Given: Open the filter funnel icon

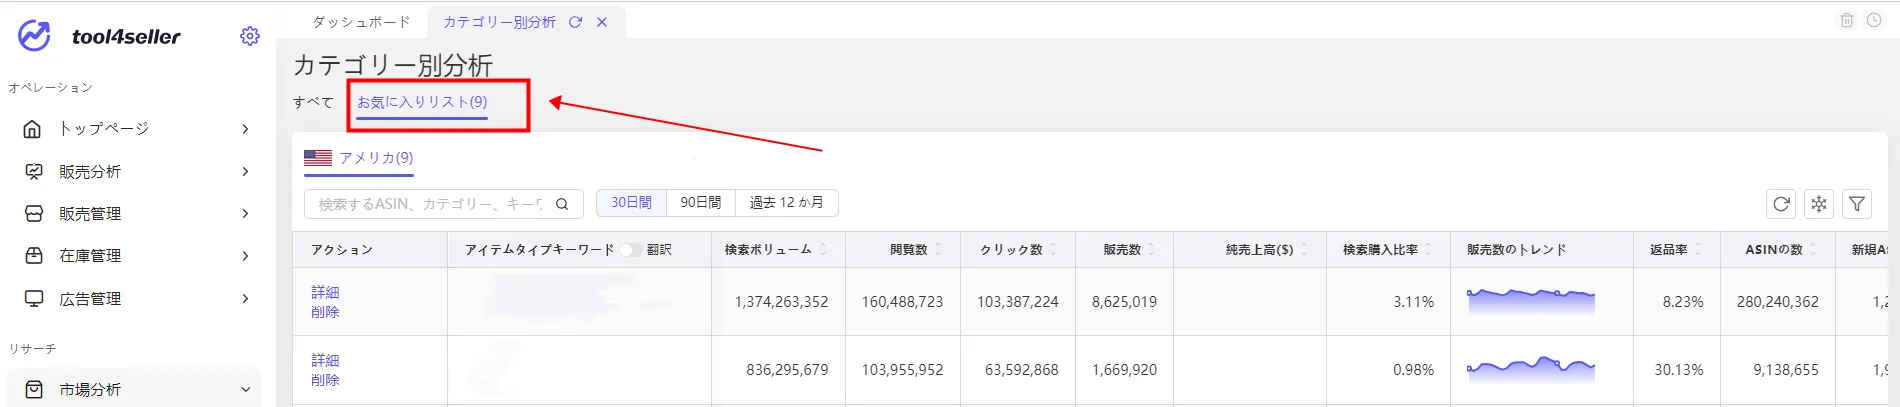Looking at the screenshot, I should coord(1857,204).
